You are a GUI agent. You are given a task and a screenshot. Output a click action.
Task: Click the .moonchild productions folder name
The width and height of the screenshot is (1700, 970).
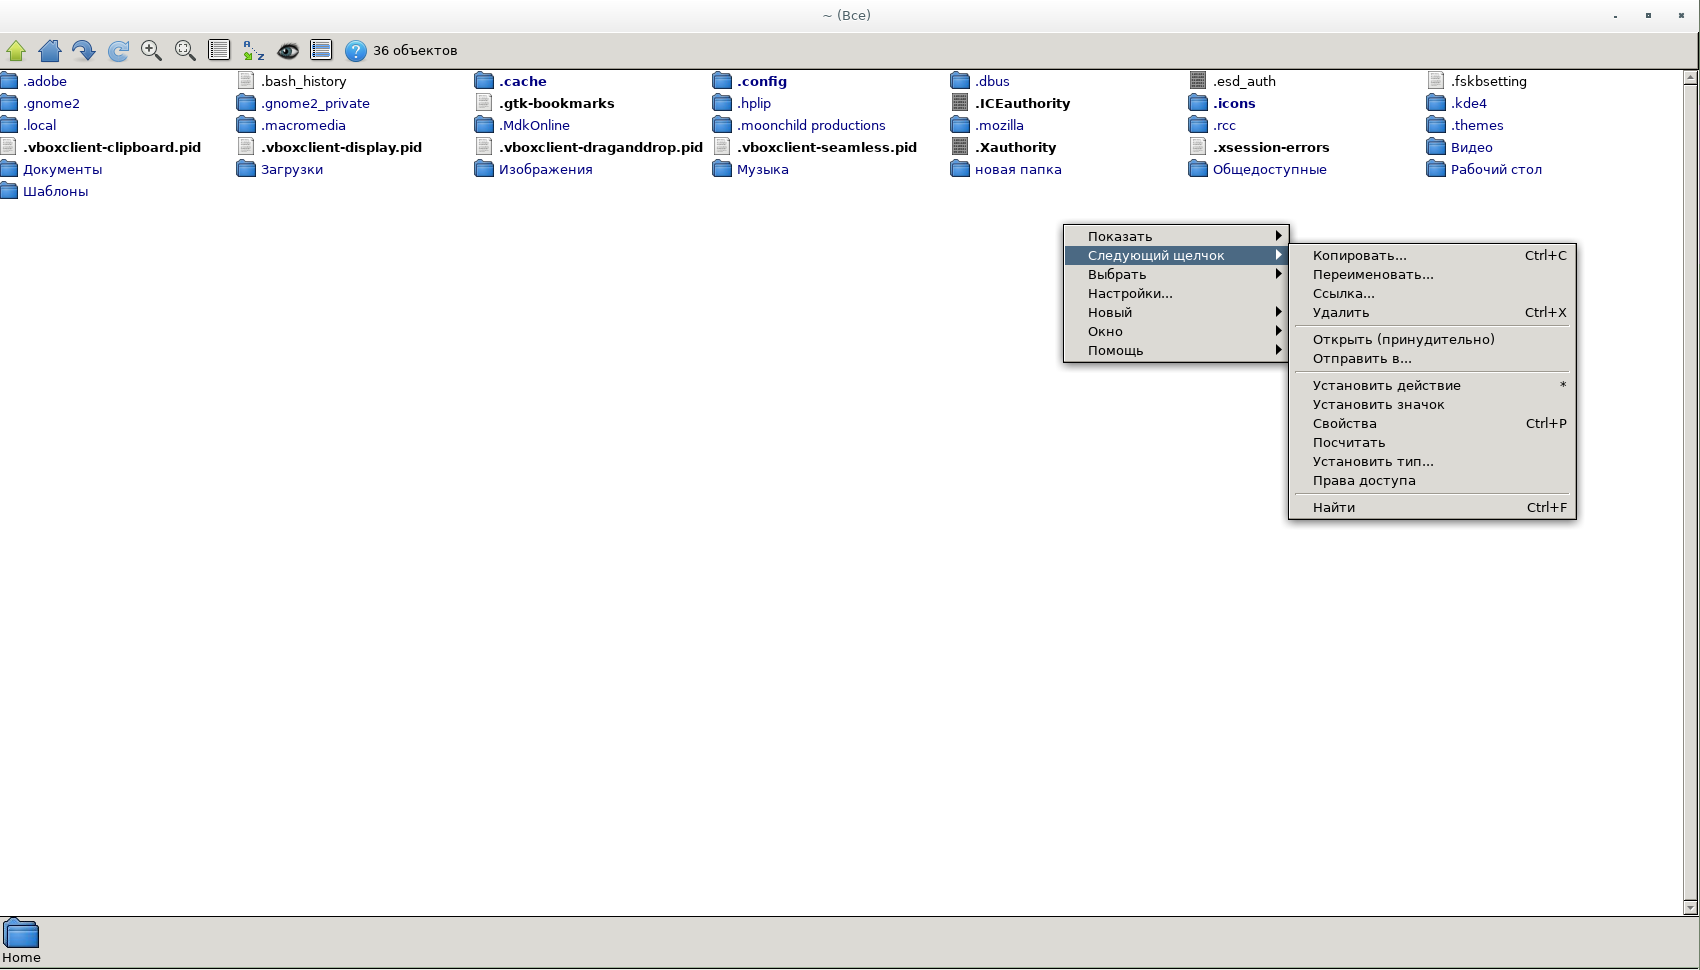[811, 126]
